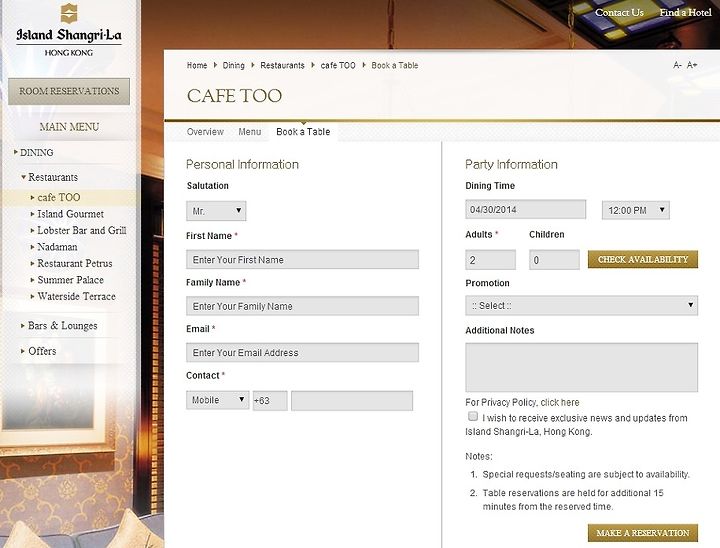The height and width of the screenshot is (548, 720).
Task: Go to Dining in breadcrumb
Action: pos(233,65)
